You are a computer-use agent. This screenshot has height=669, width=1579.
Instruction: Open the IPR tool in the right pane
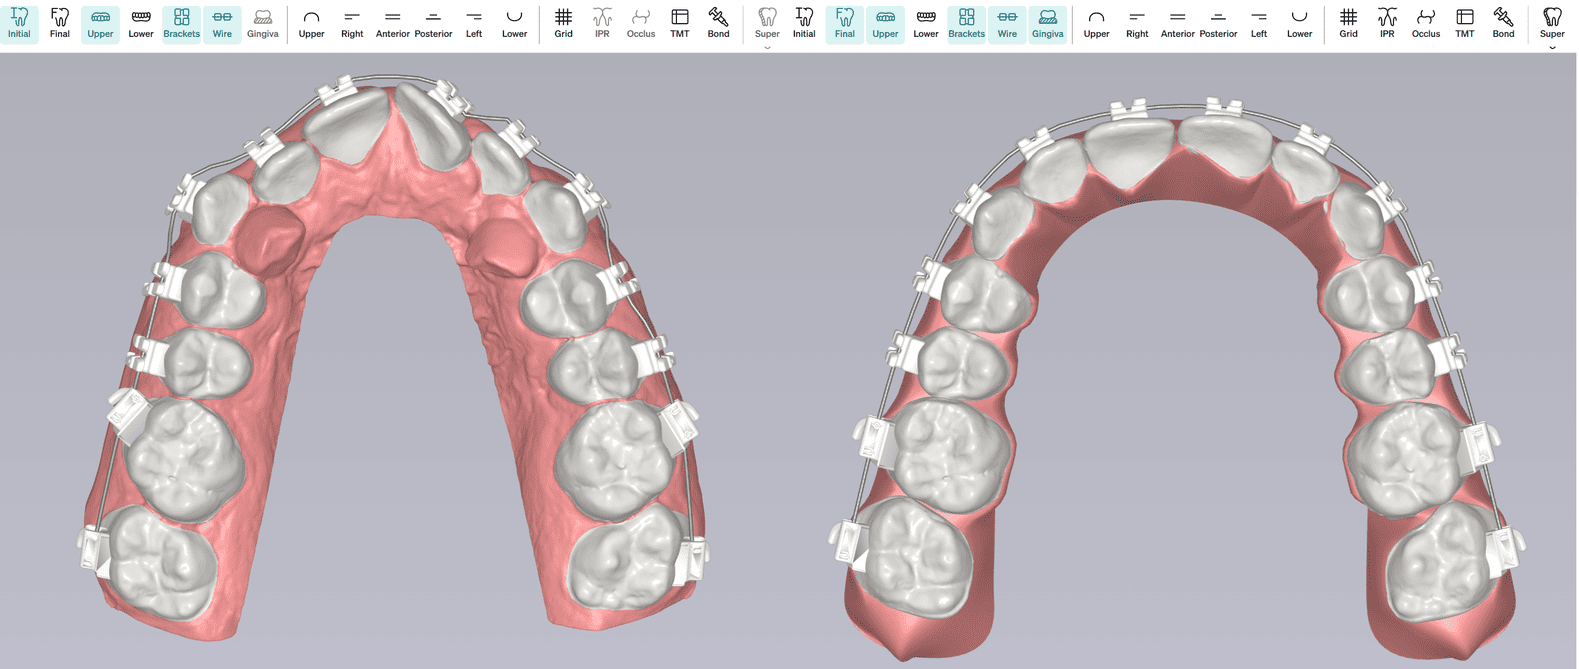(1387, 23)
